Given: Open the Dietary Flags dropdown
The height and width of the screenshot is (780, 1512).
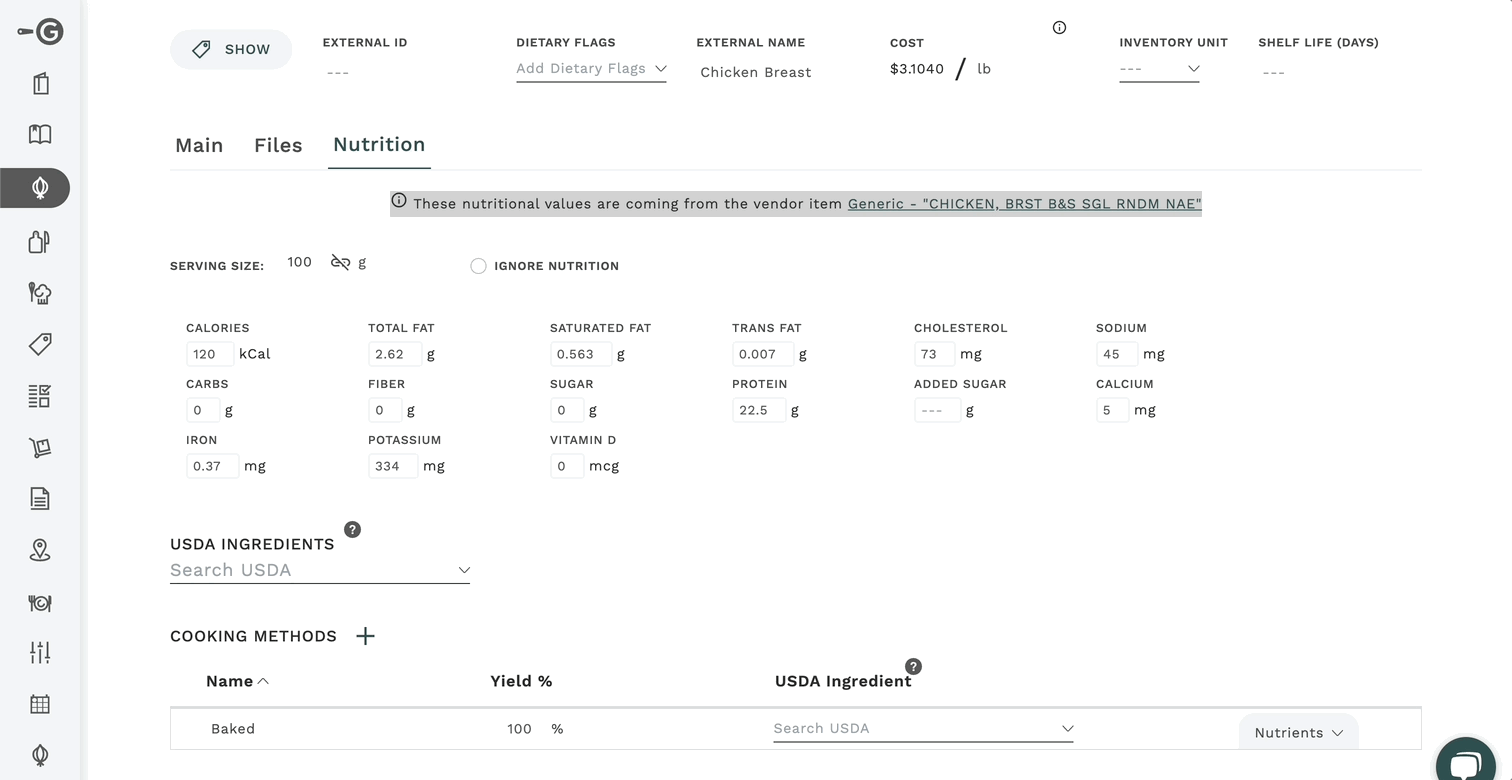Looking at the screenshot, I should (590, 69).
